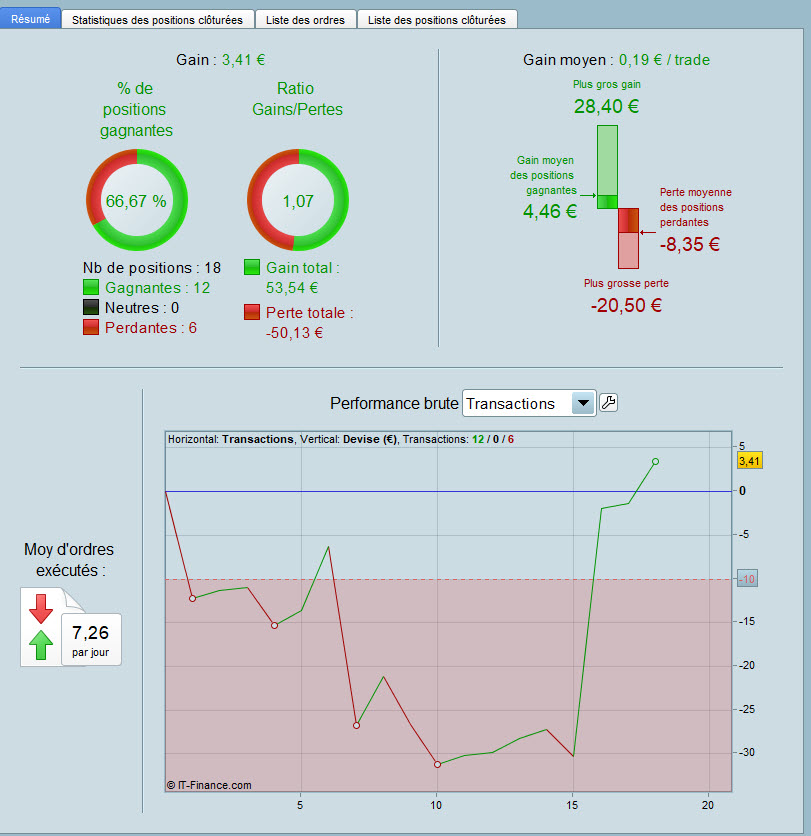Open the Liste des ordres tab
The image size is (811, 836).
tap(306, 20)
